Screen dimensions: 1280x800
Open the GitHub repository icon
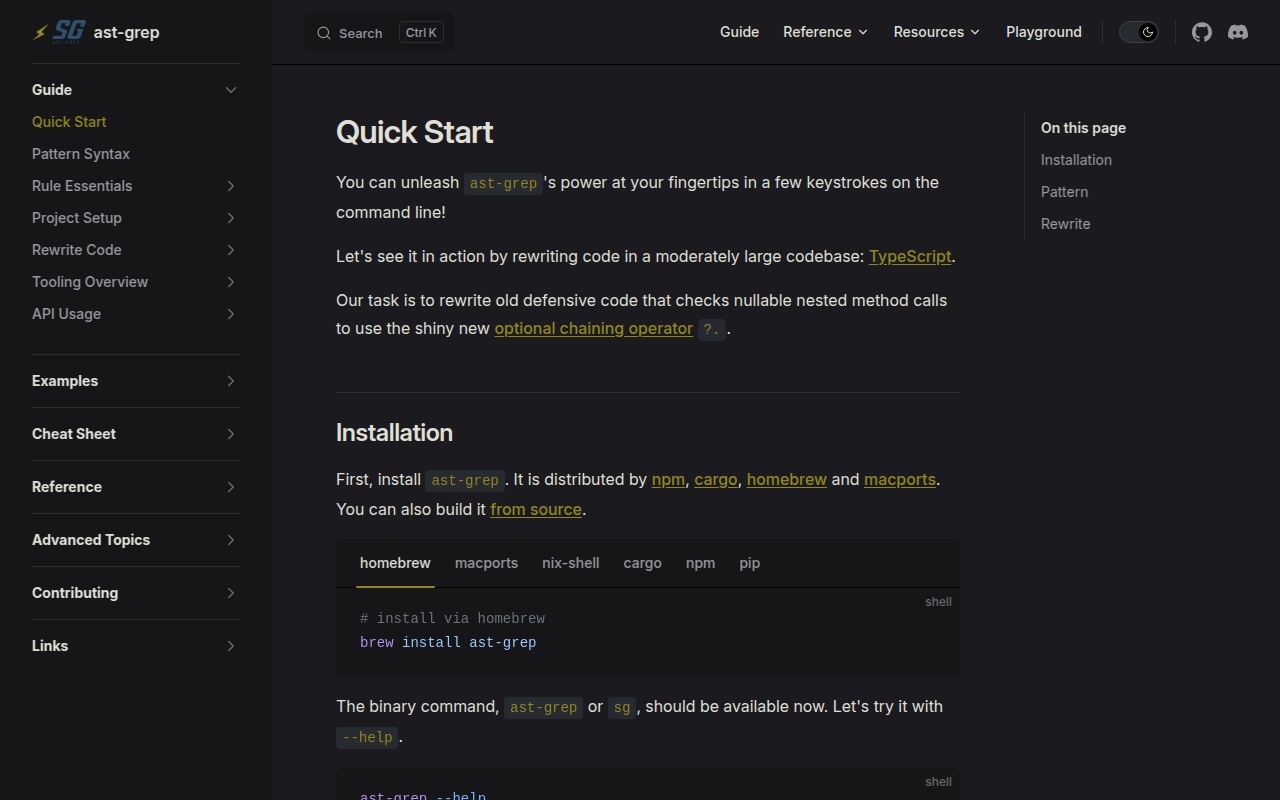tap(1202, 32)
